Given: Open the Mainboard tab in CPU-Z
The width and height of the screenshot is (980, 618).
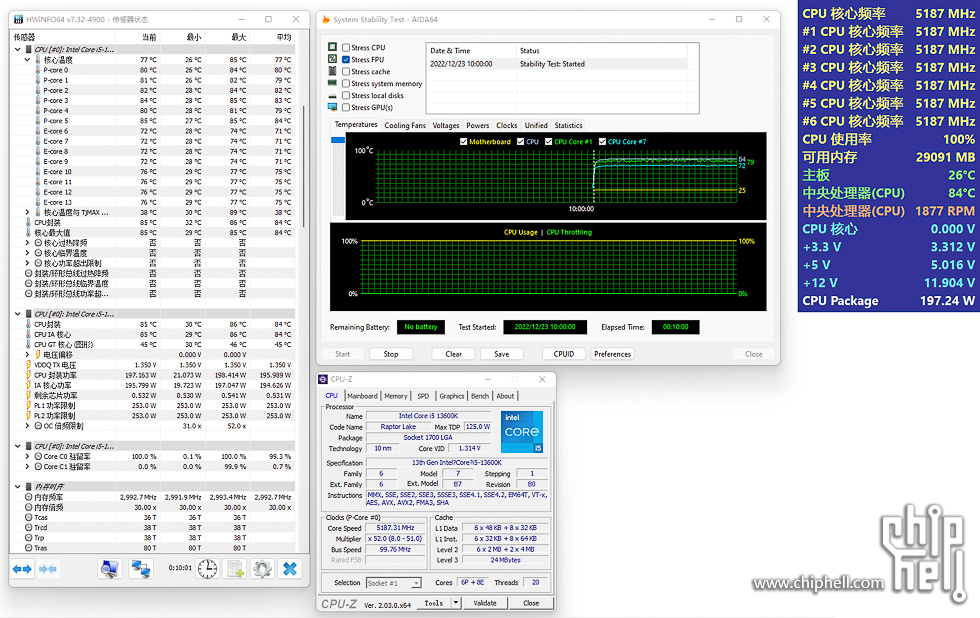Looking at the screenshot, I should (x=362, y=396).
